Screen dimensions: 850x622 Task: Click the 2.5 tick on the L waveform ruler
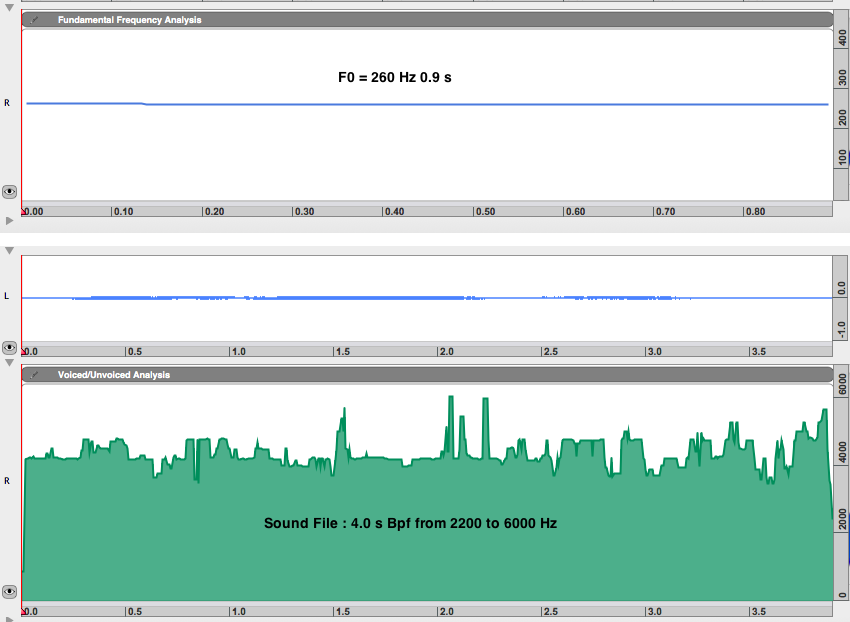(x=550, y=351)
